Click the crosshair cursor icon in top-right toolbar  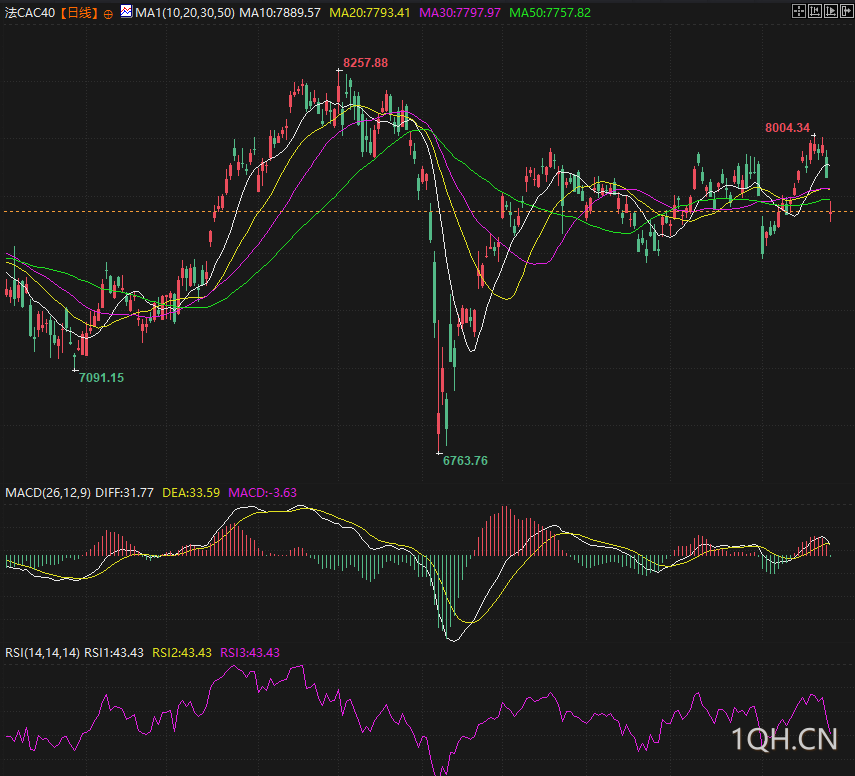799,11
